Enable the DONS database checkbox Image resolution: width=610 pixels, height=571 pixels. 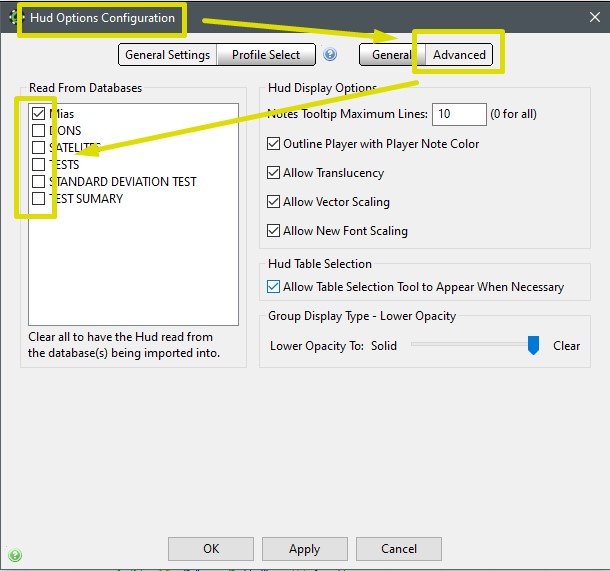(x=38, y=131)
